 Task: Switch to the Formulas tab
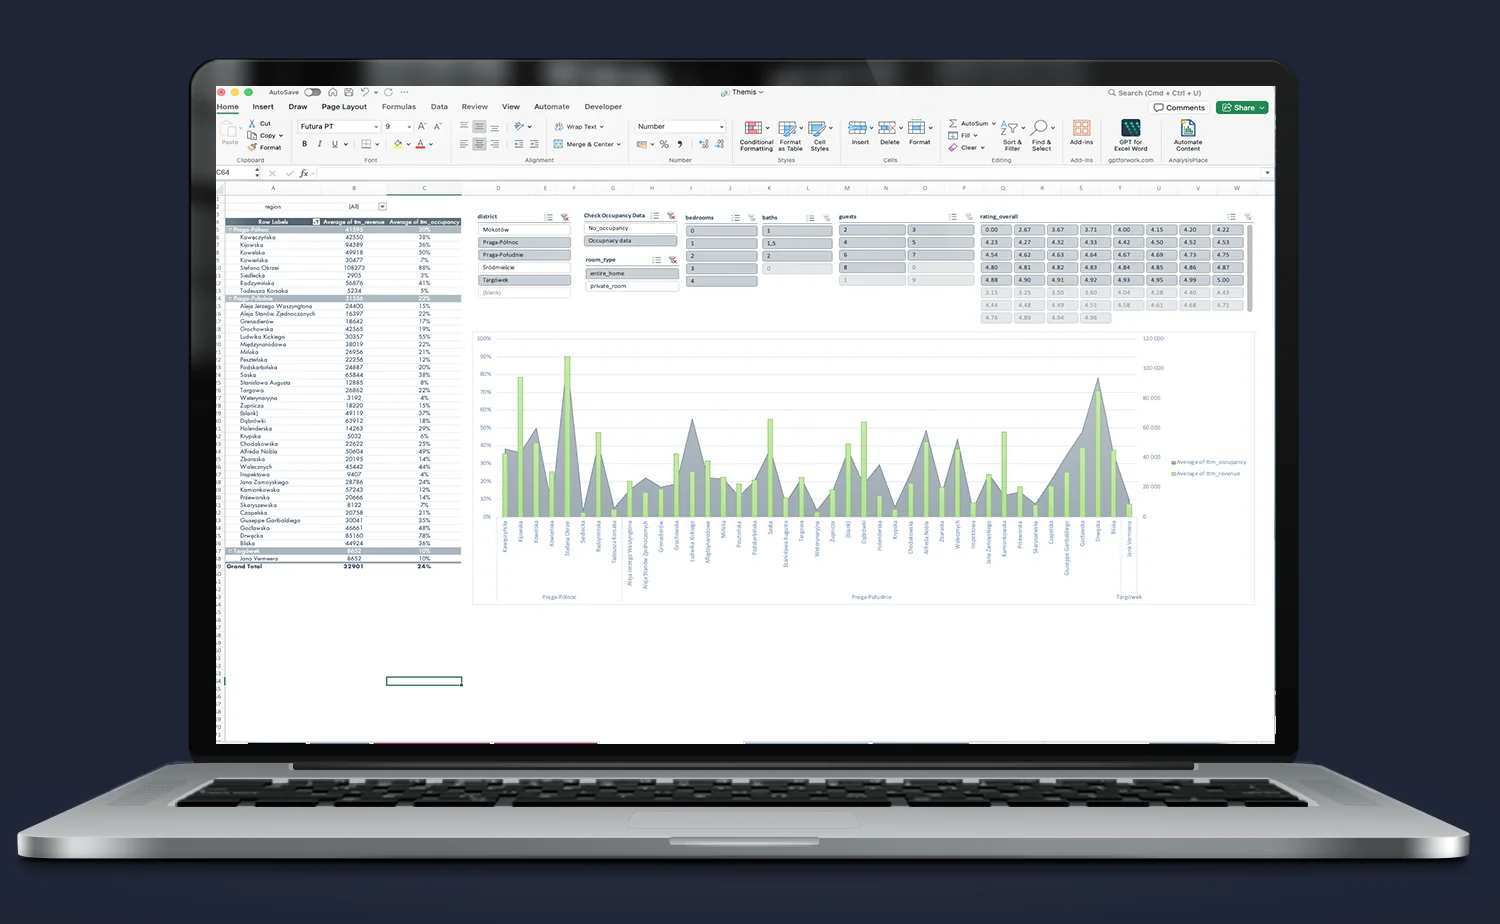[x=399, y=107]
